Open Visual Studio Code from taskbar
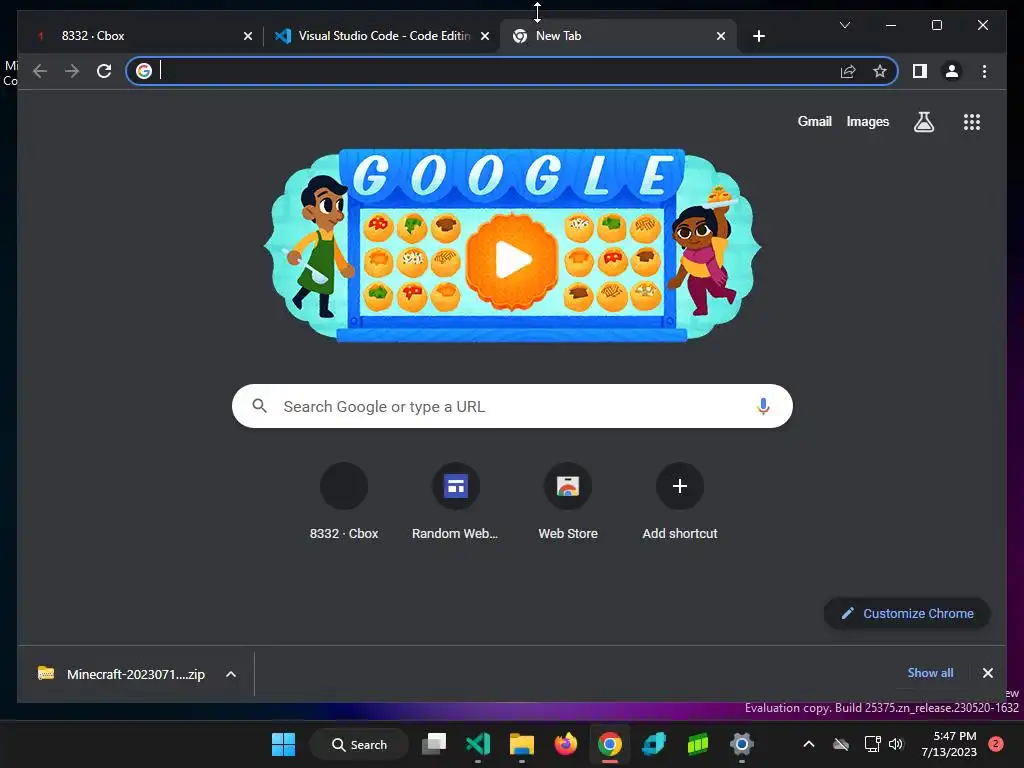The width and height of the screenshot is (1024, 768). pyautogui.click(x=478, y=744)
